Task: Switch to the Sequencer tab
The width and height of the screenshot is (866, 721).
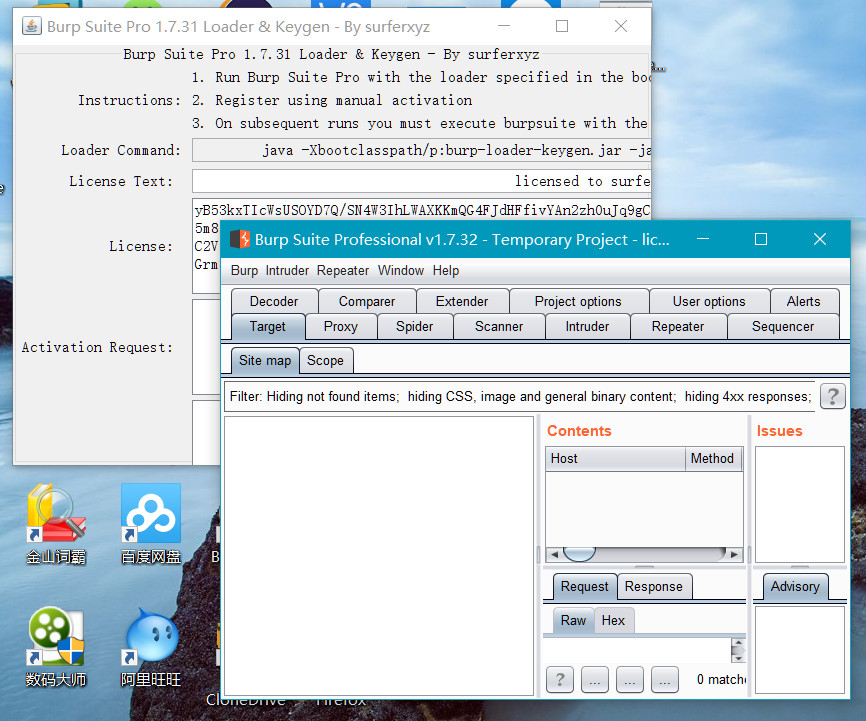Action: tap(783, 327)
